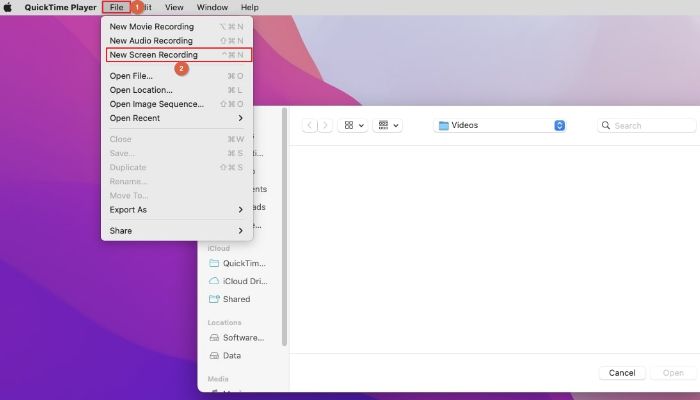Open grouping options dropdown
700x400 pixels.
pos(388,125)
